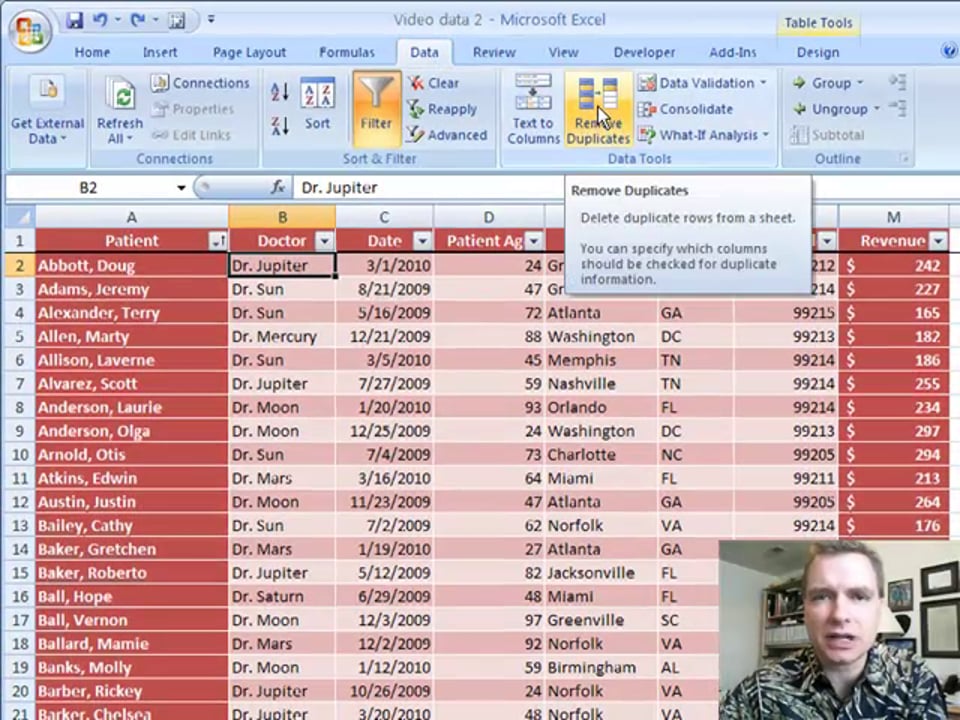Open Connections in the ribbon

coord(201,83)
